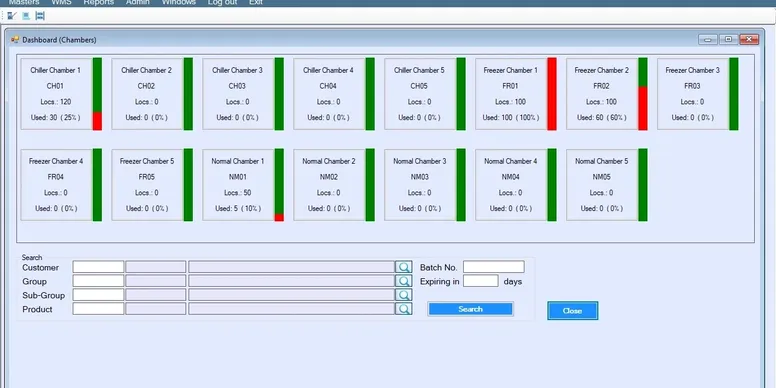Open the Masters menu
Image resolution: width=776 pixels, height=388 pixels.
click(x=24, y=2)
